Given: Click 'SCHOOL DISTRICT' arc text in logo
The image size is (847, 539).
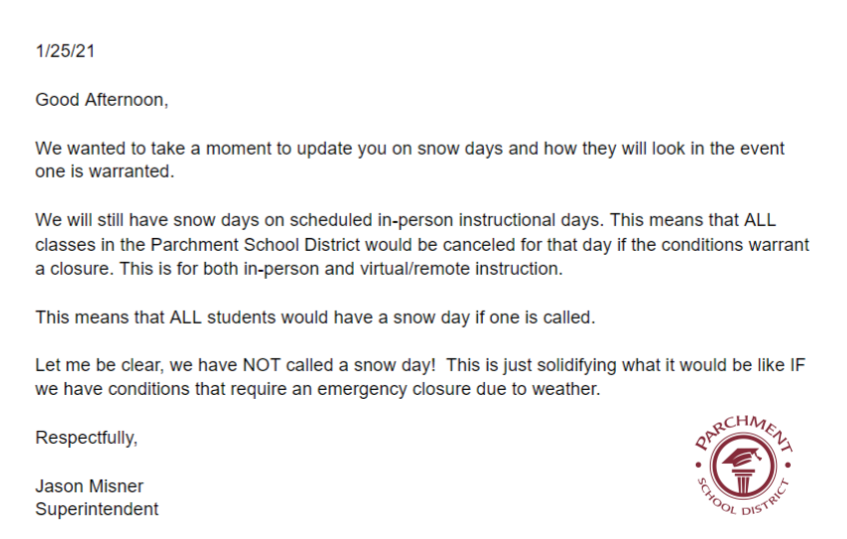Looking at the screenshot, I should (x=743, y=498).
